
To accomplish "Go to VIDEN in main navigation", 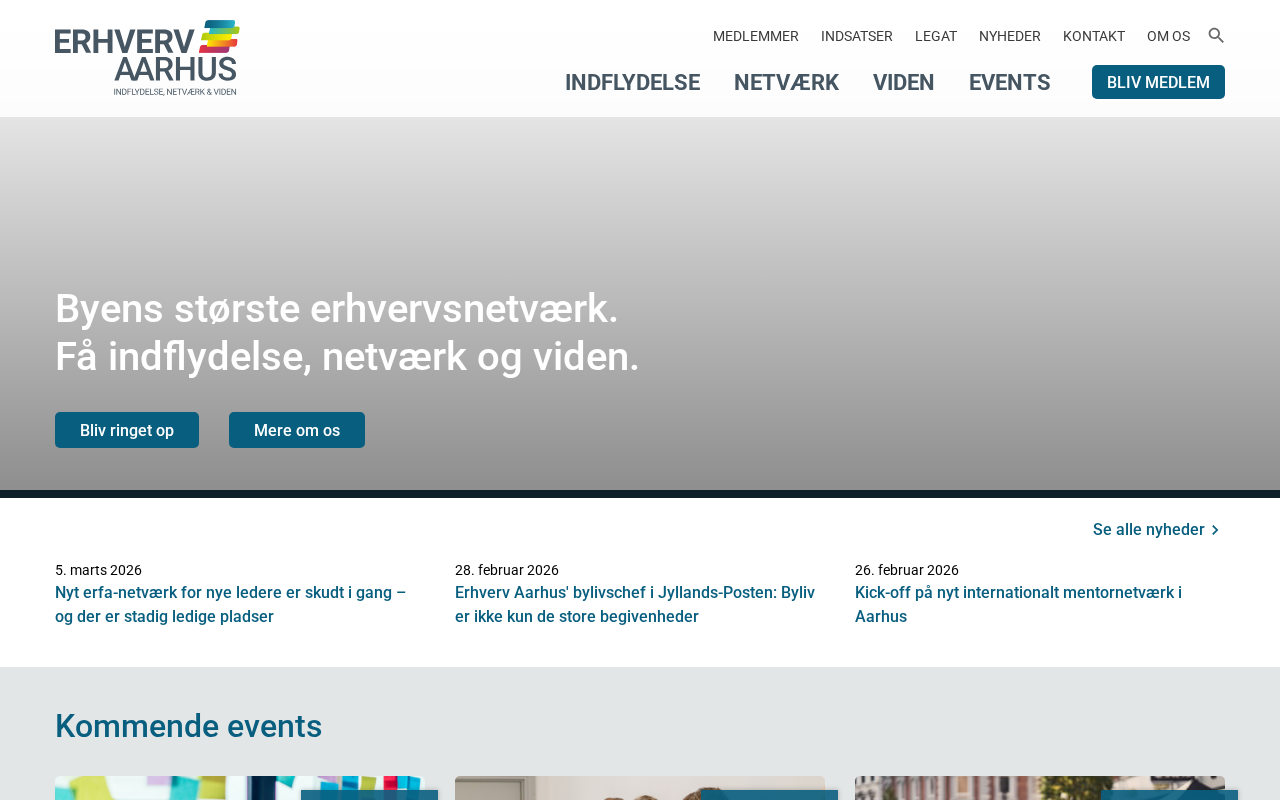I will (x=904, y=83).
